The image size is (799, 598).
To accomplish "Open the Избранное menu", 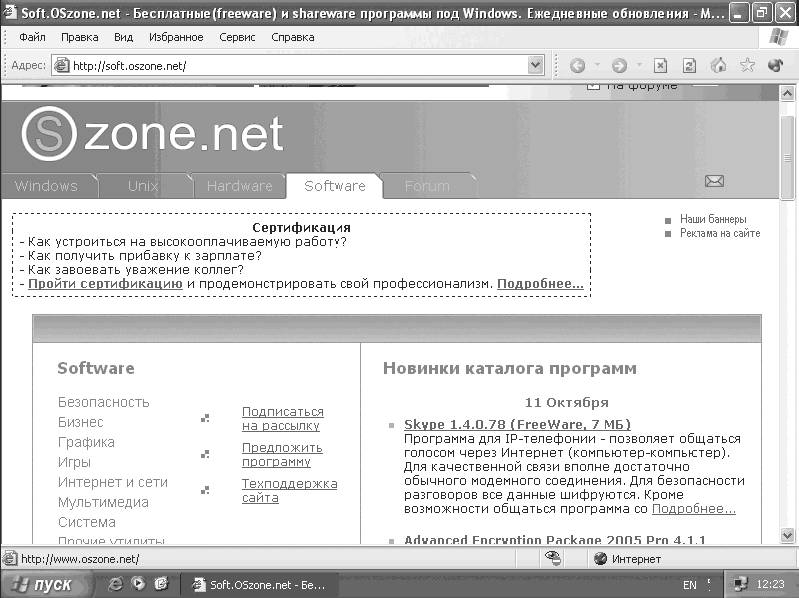I will tap(176, 37).
